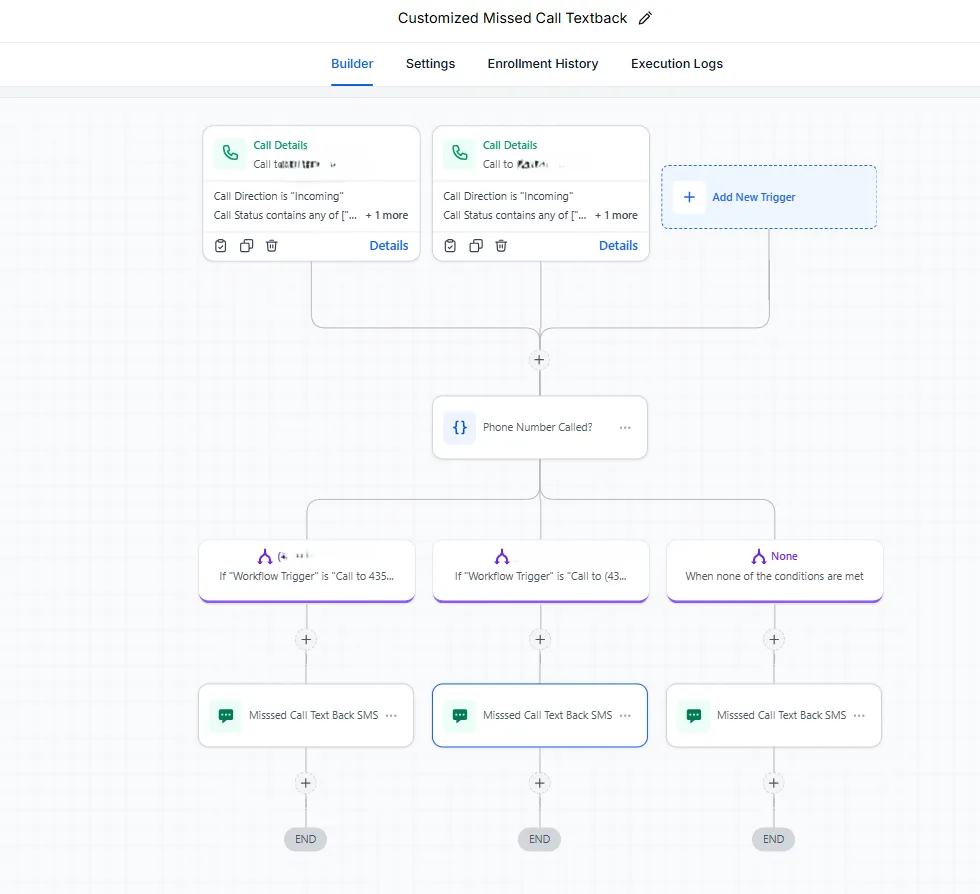
Task: Add step under None branch condition
Action: (774, 640)
